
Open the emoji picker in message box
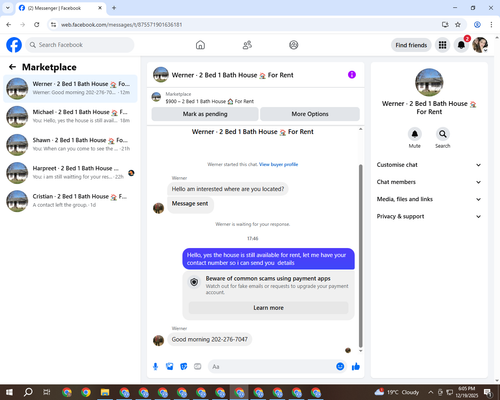(x=340, y=366)
